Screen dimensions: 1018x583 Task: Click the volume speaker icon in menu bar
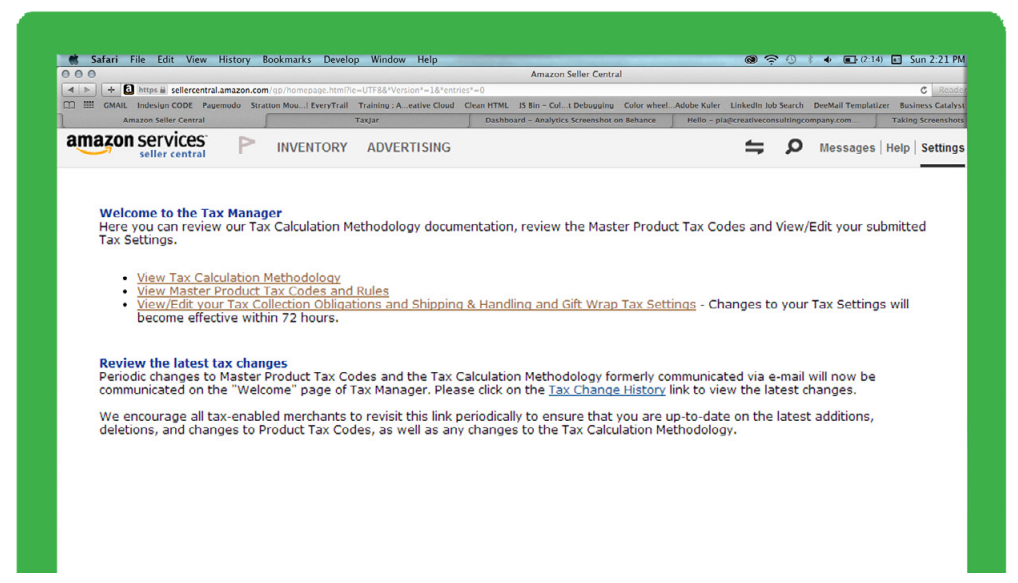tap(828, 59)
